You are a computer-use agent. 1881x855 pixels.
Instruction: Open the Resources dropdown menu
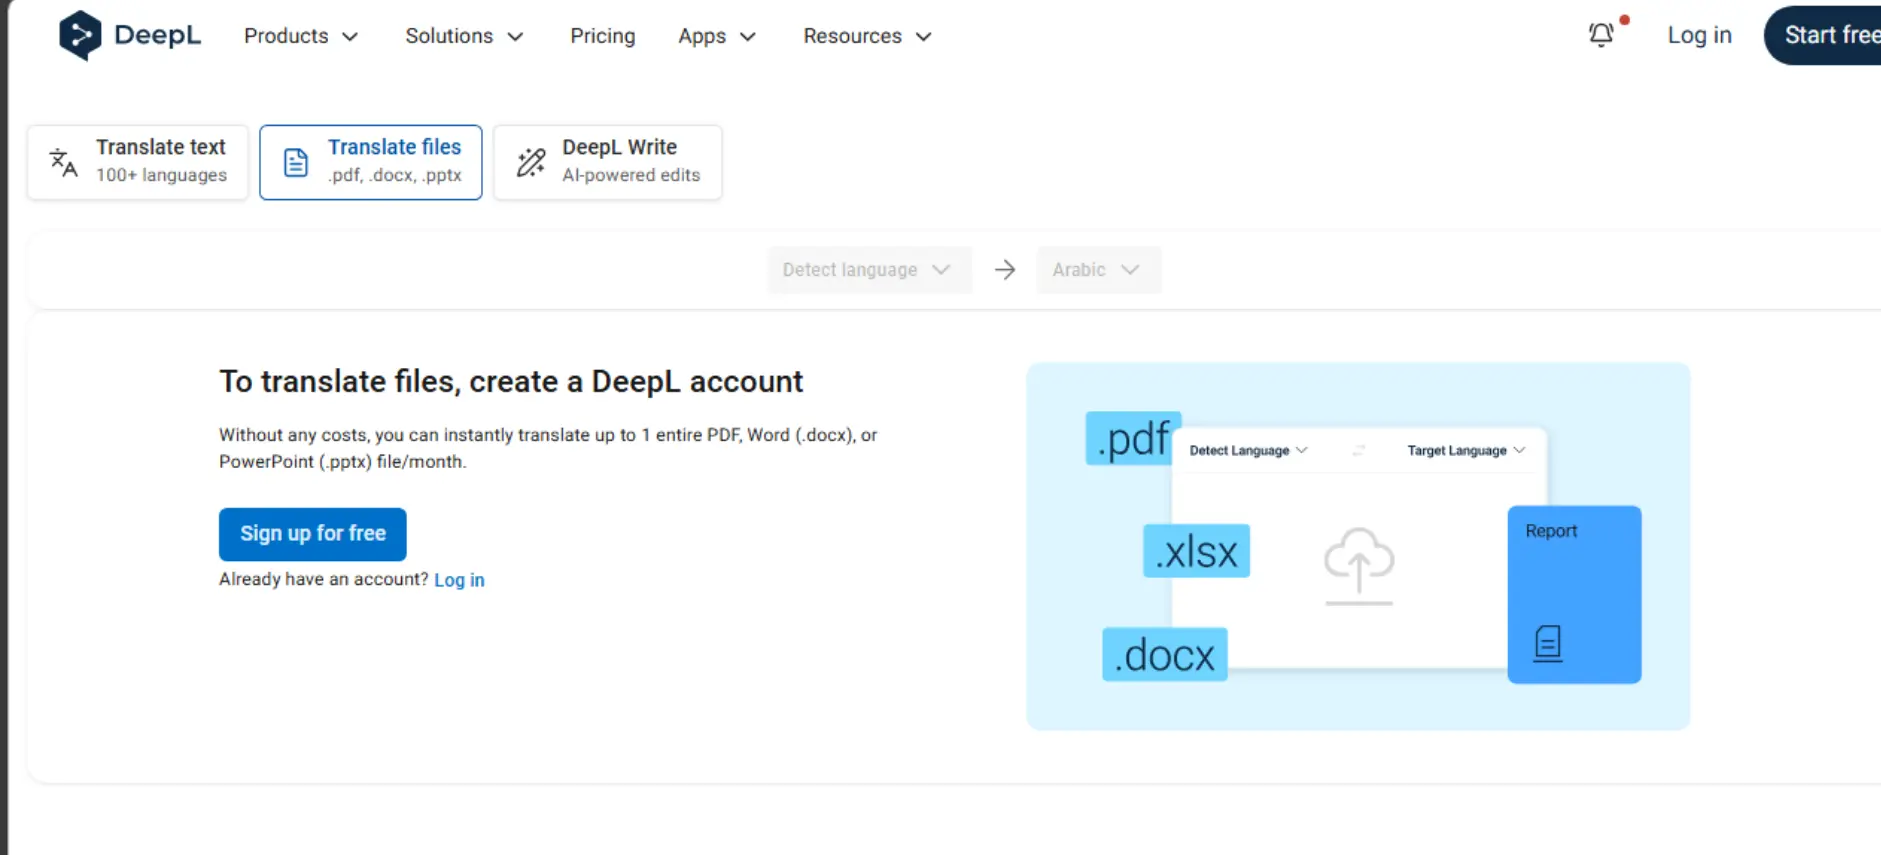tap(867, 36)
